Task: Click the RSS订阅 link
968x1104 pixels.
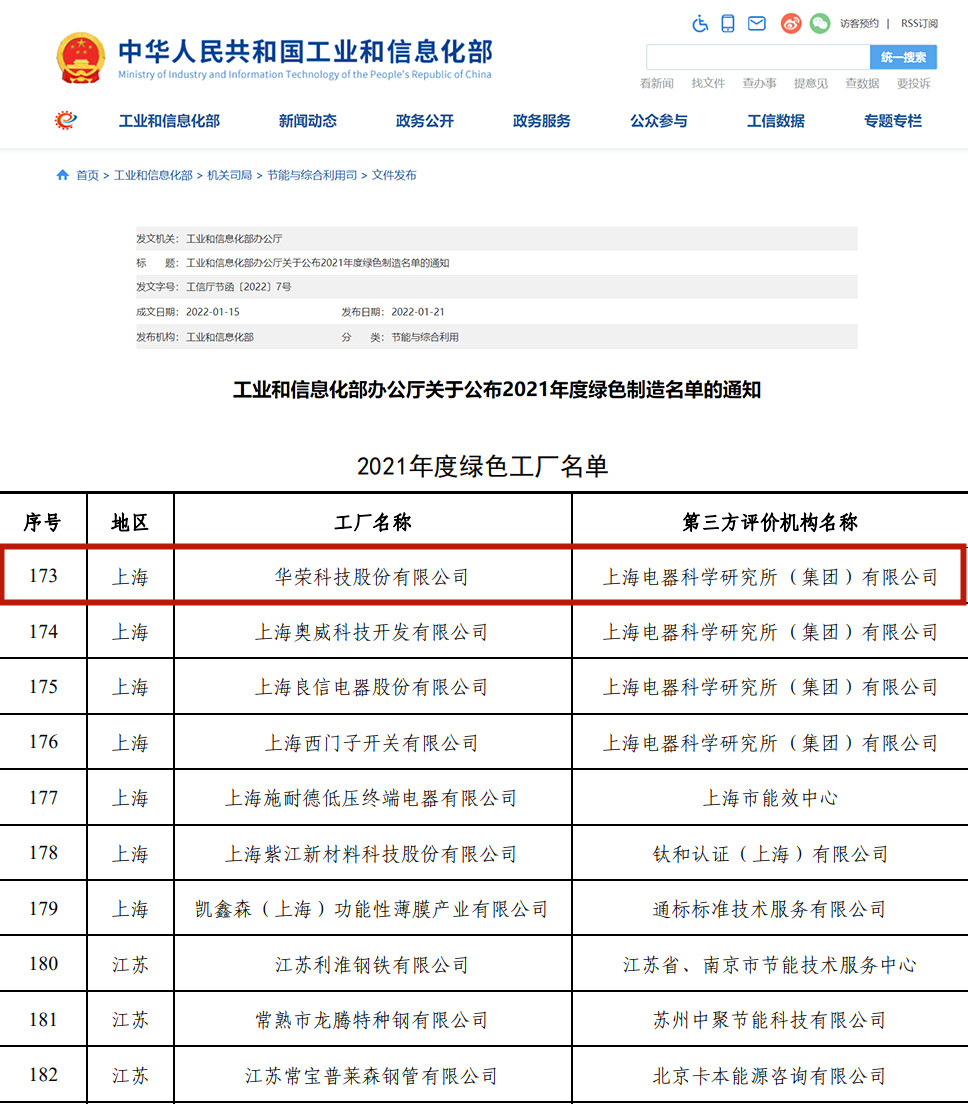Action: (919, 23)
